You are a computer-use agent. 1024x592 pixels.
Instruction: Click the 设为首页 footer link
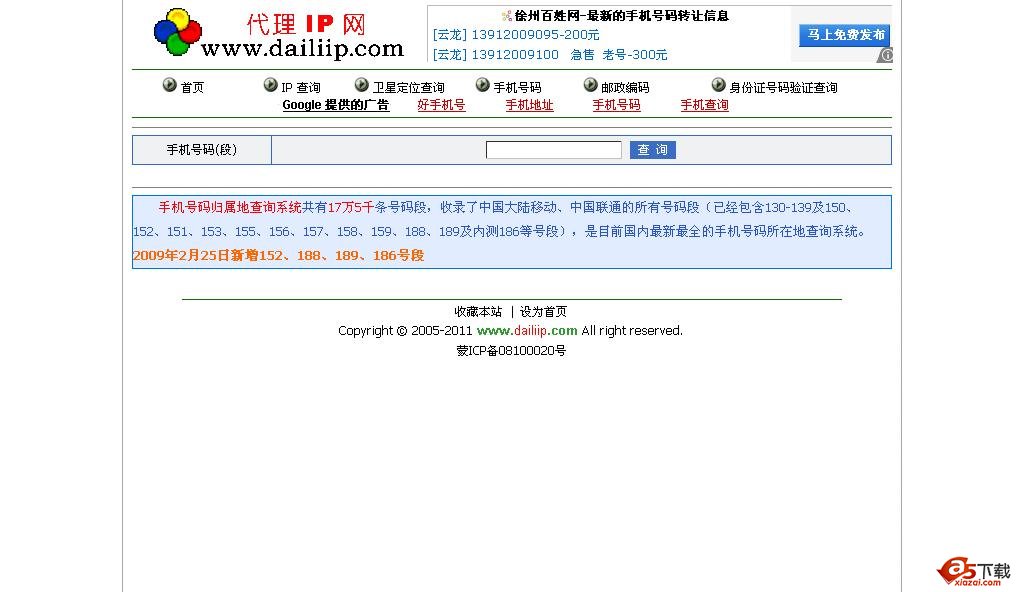click(543, 312)
